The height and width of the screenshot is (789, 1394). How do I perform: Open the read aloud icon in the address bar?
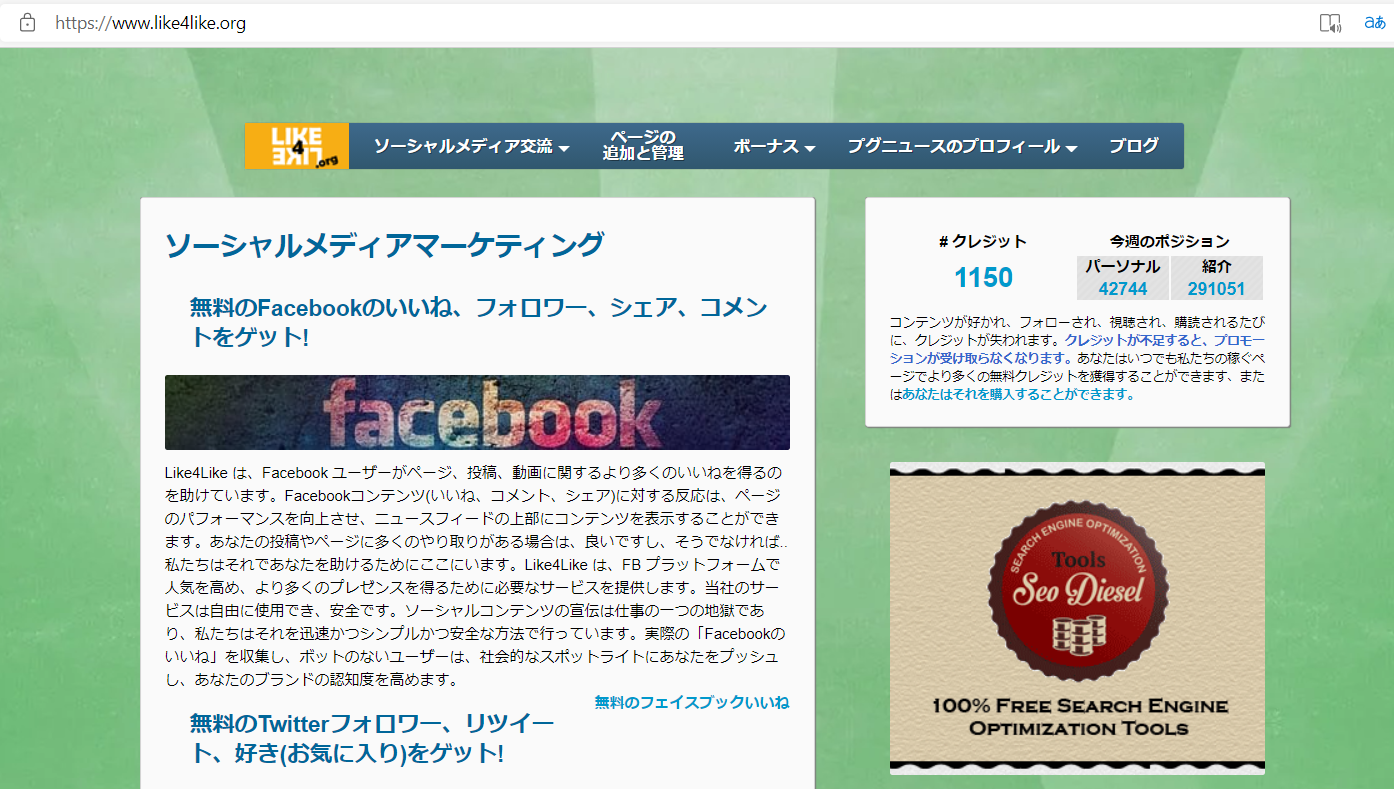point(1330,22)
